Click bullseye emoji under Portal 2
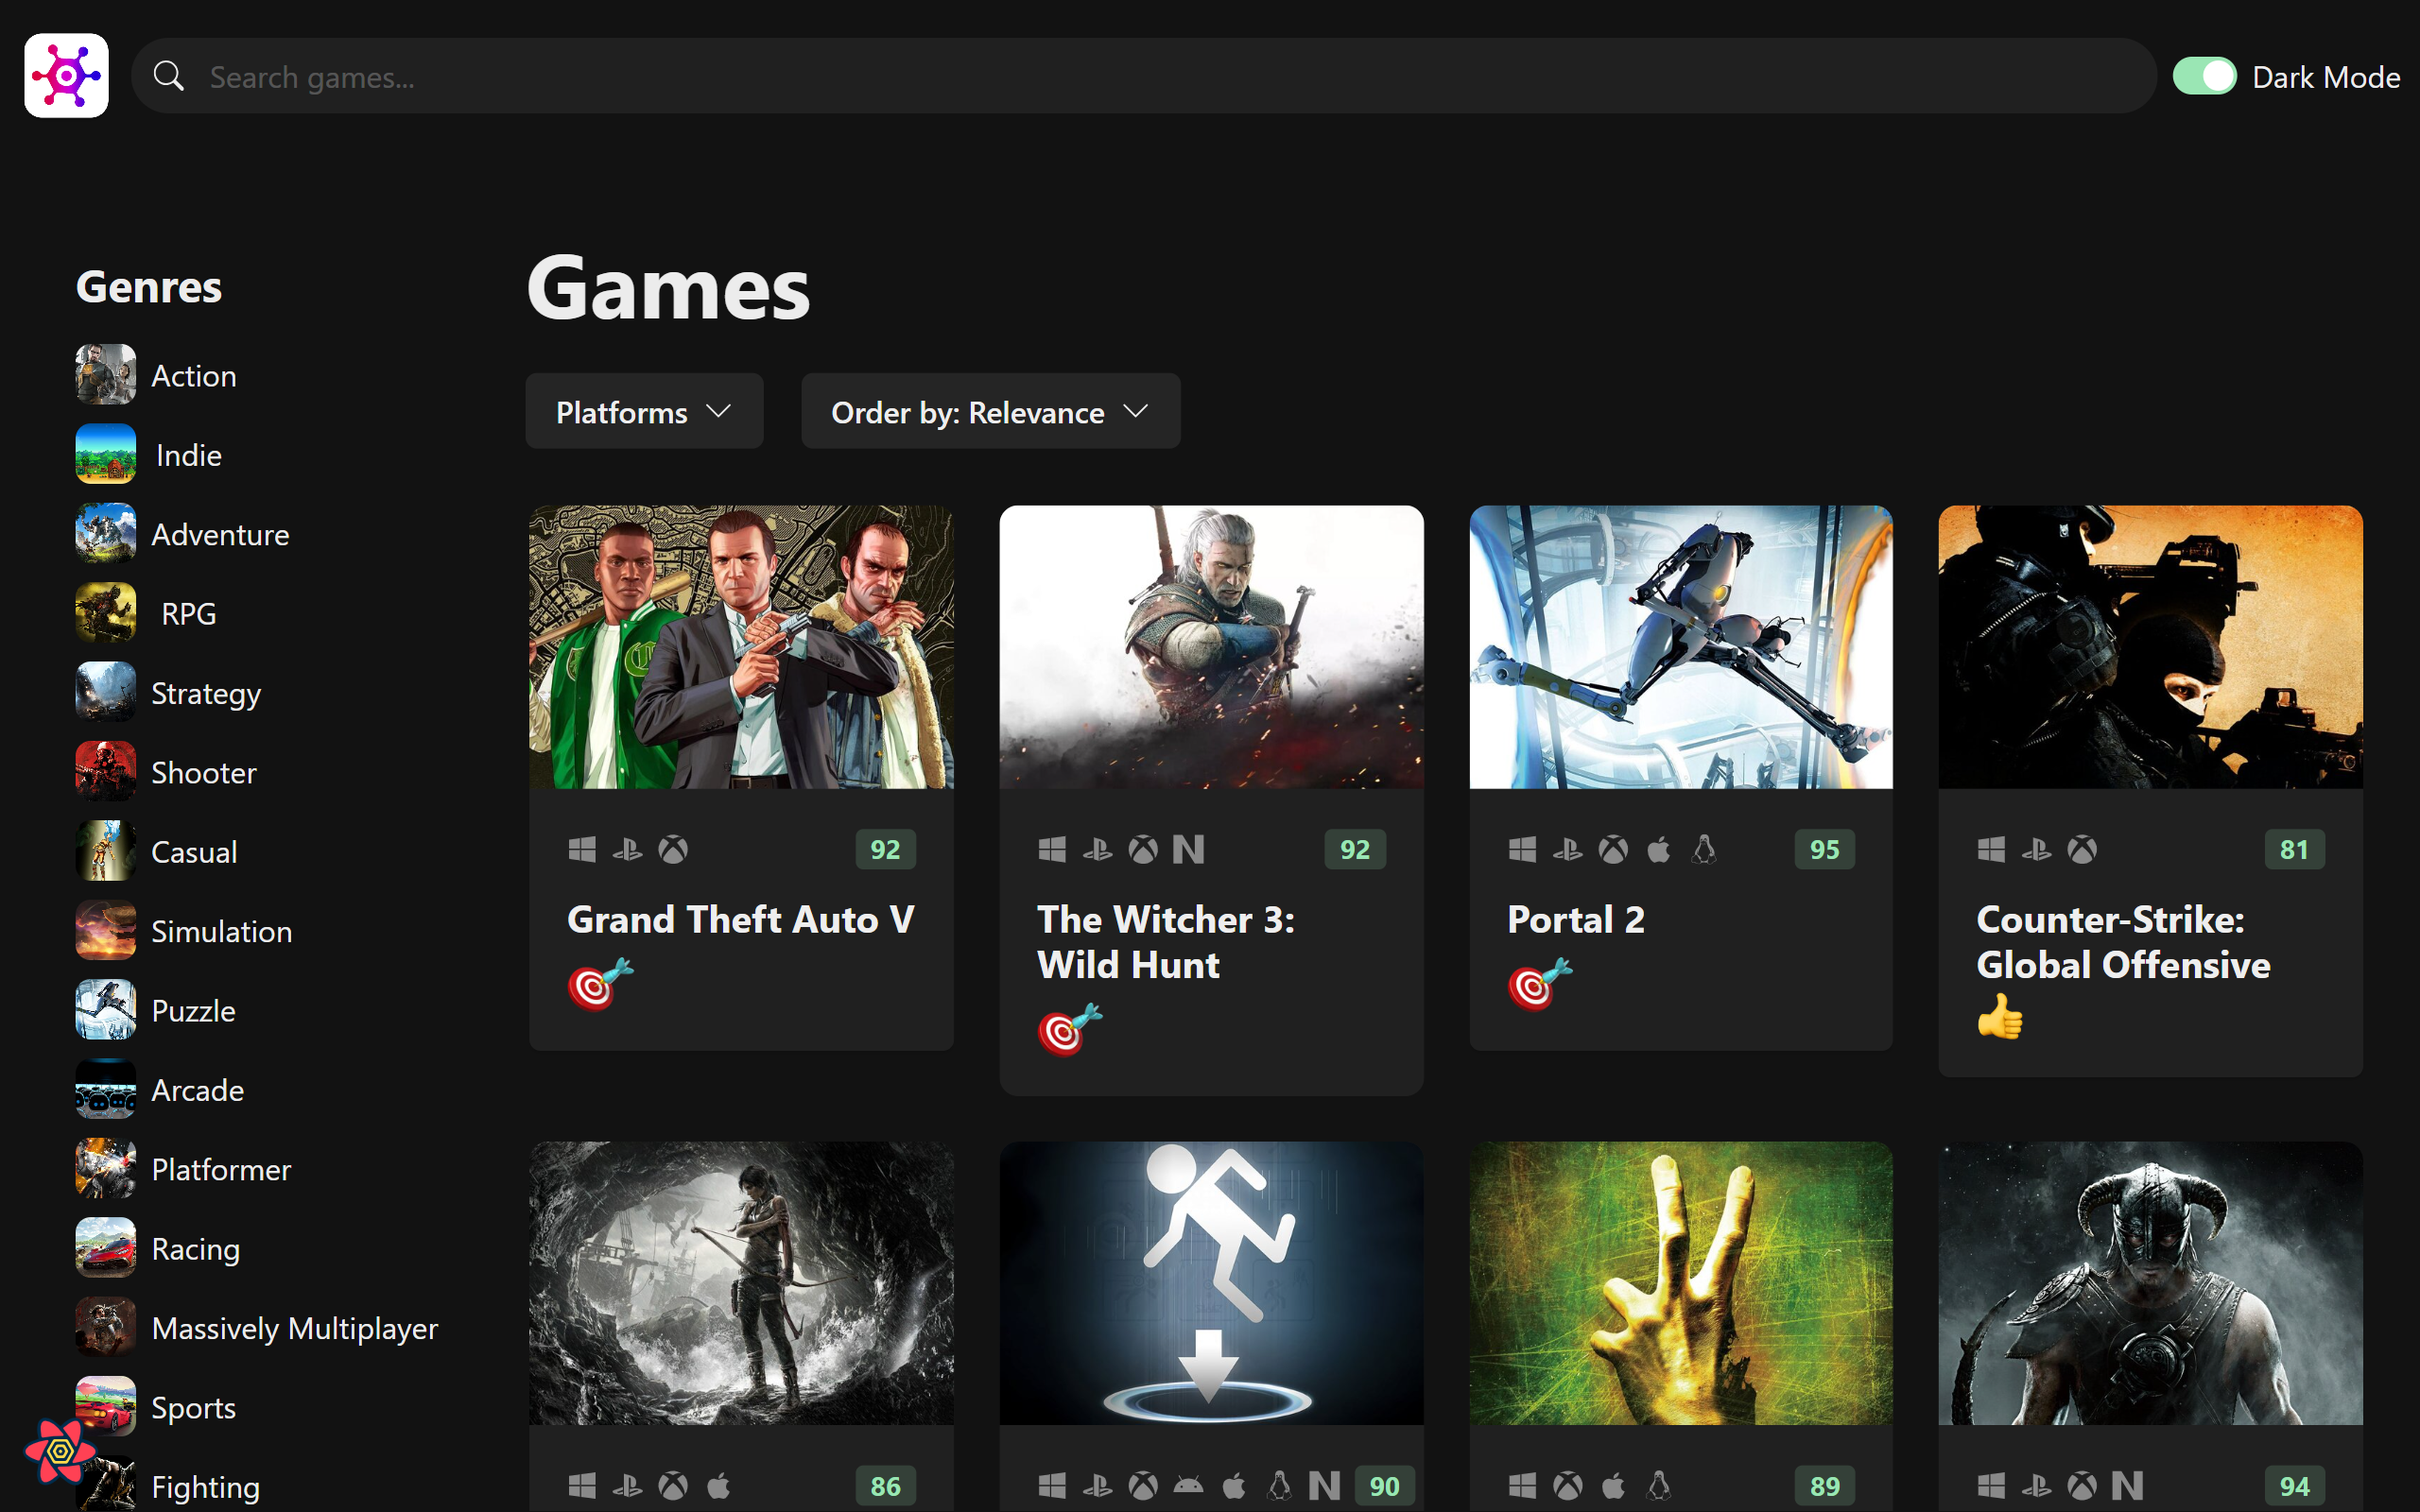The height and width of the screenshot is (1512, 2420). click(1538, 985)
